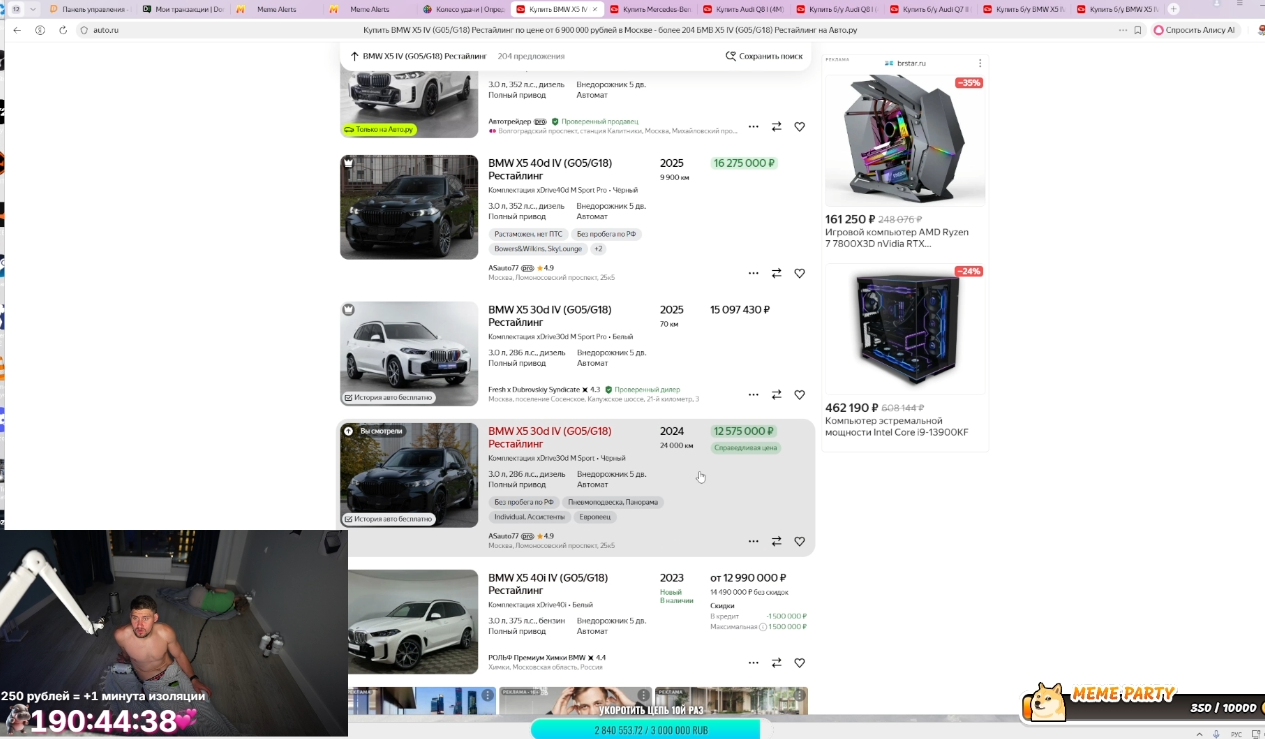The image size is (1265, 739).
Task: Save this search with Сохранить поиск
Action: coord(764,56)
